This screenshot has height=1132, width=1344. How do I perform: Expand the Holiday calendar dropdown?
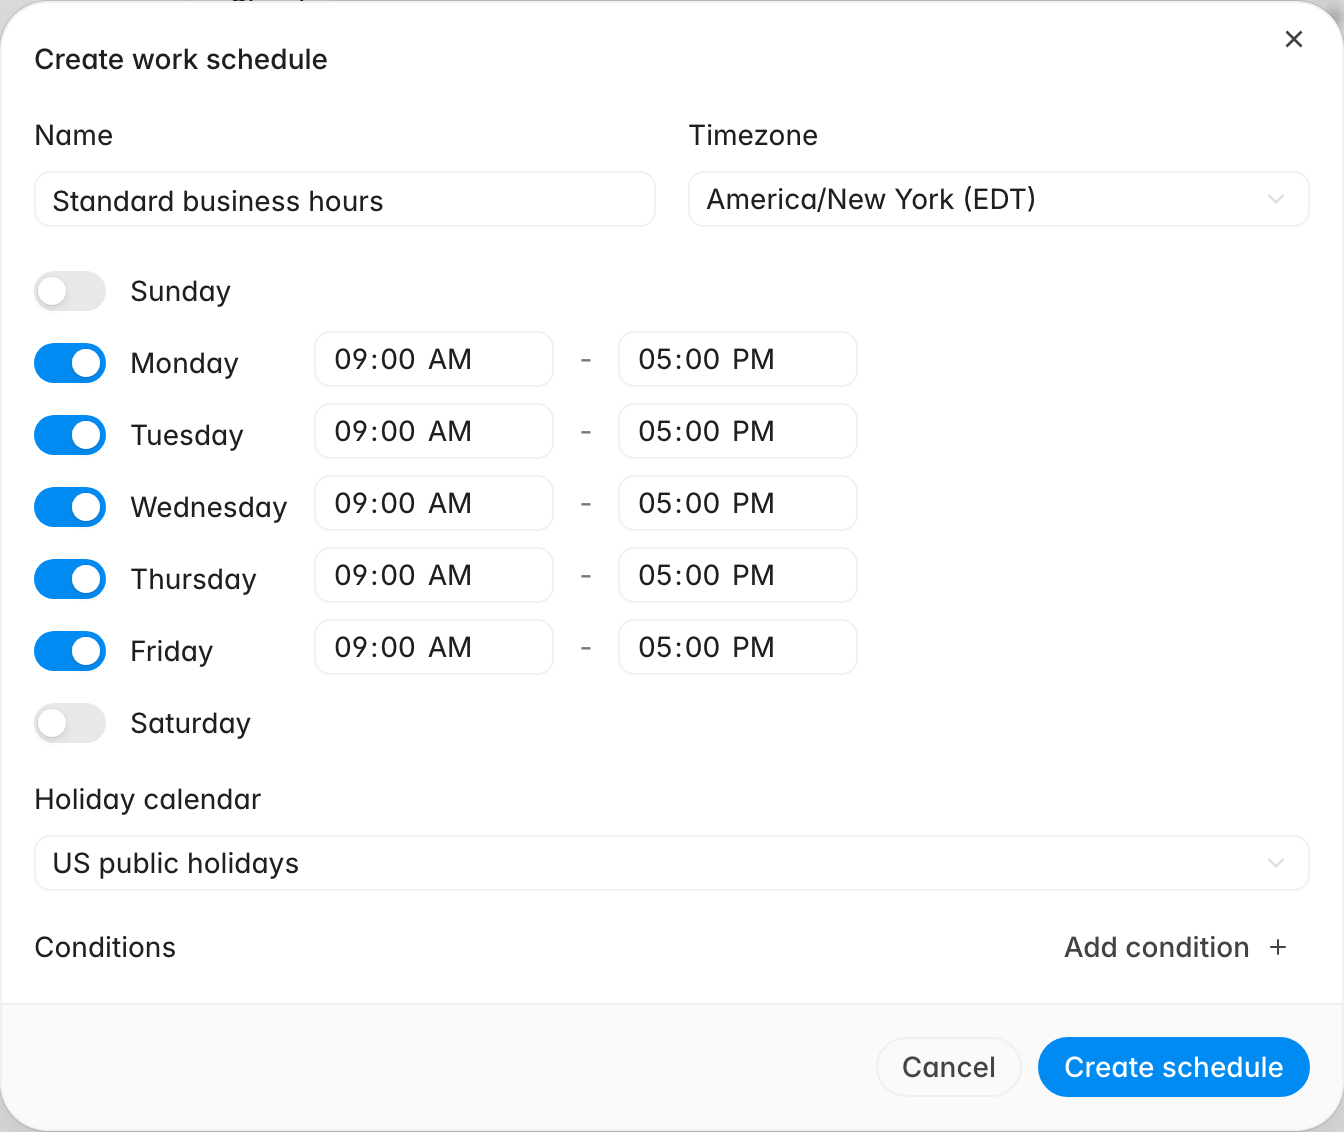[672, 863]
